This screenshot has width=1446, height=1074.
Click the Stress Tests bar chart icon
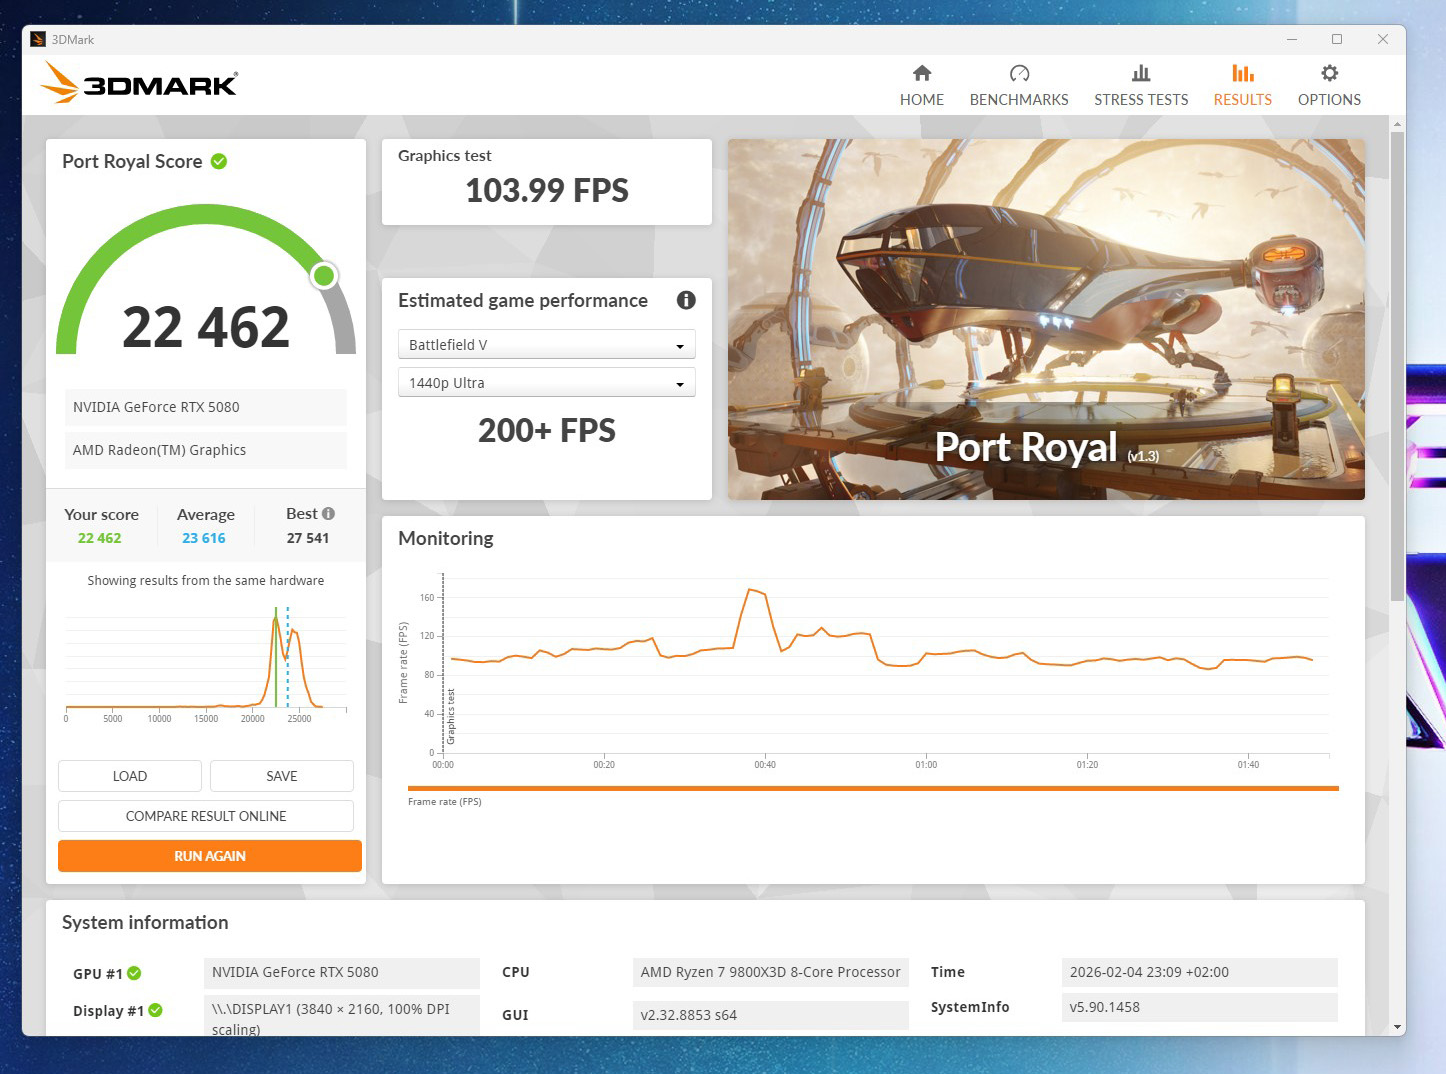[x=1140, y=73]
